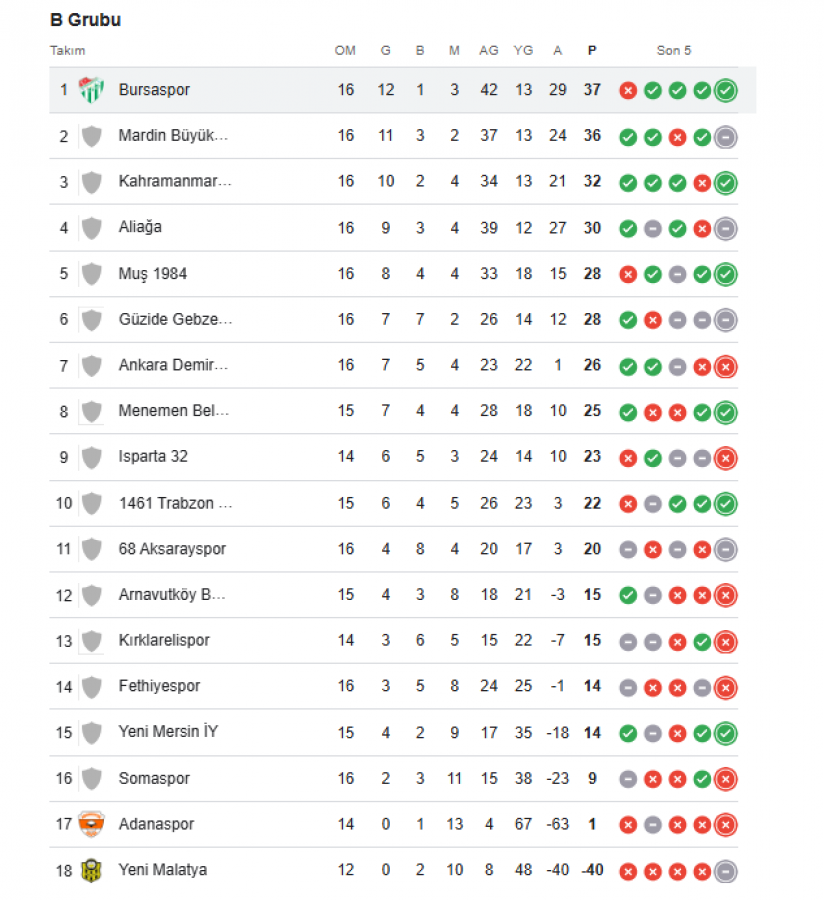This screenshot has height=900, width=824.
Task: Click the Yeni Malatya yellow crest
Action: click(91, 871)
